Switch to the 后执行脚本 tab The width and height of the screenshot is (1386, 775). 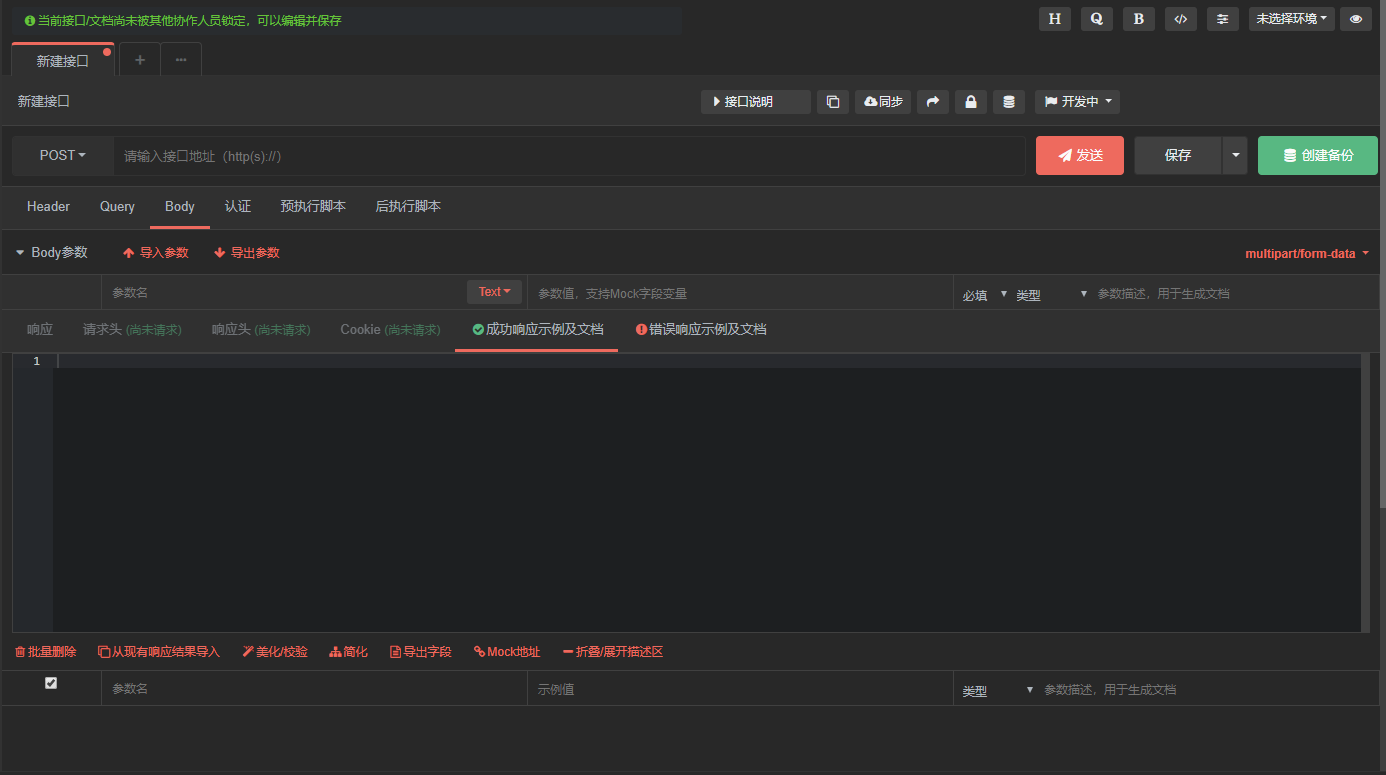(x=408, y=207)
